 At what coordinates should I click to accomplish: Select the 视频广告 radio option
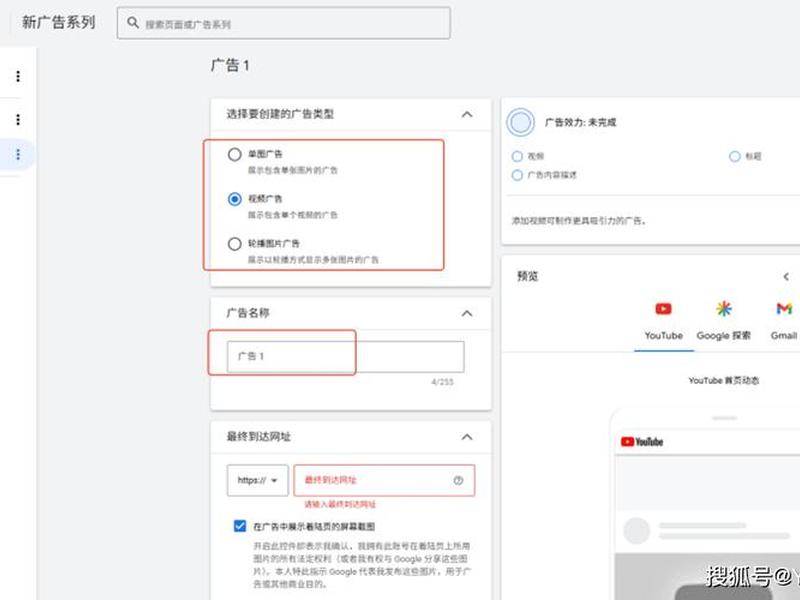235,199
